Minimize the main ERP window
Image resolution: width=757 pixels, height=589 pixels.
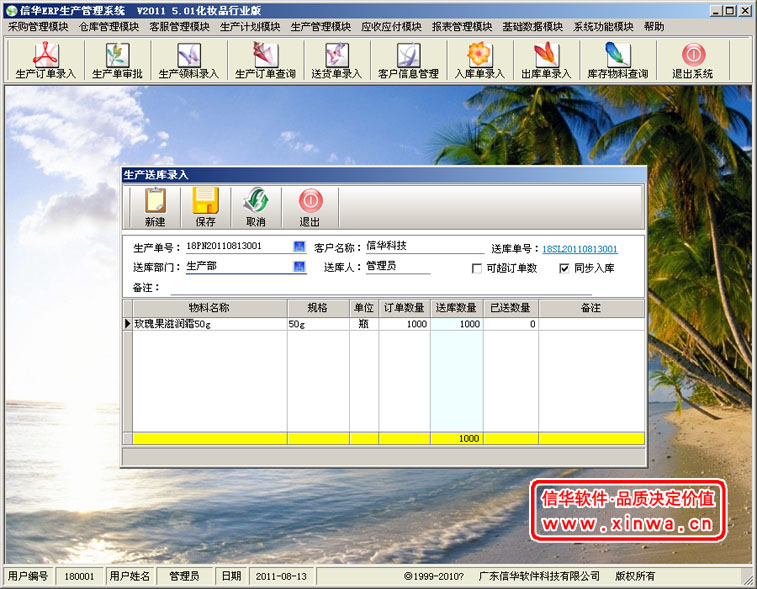pyautogui.click(x=716, y=10)
